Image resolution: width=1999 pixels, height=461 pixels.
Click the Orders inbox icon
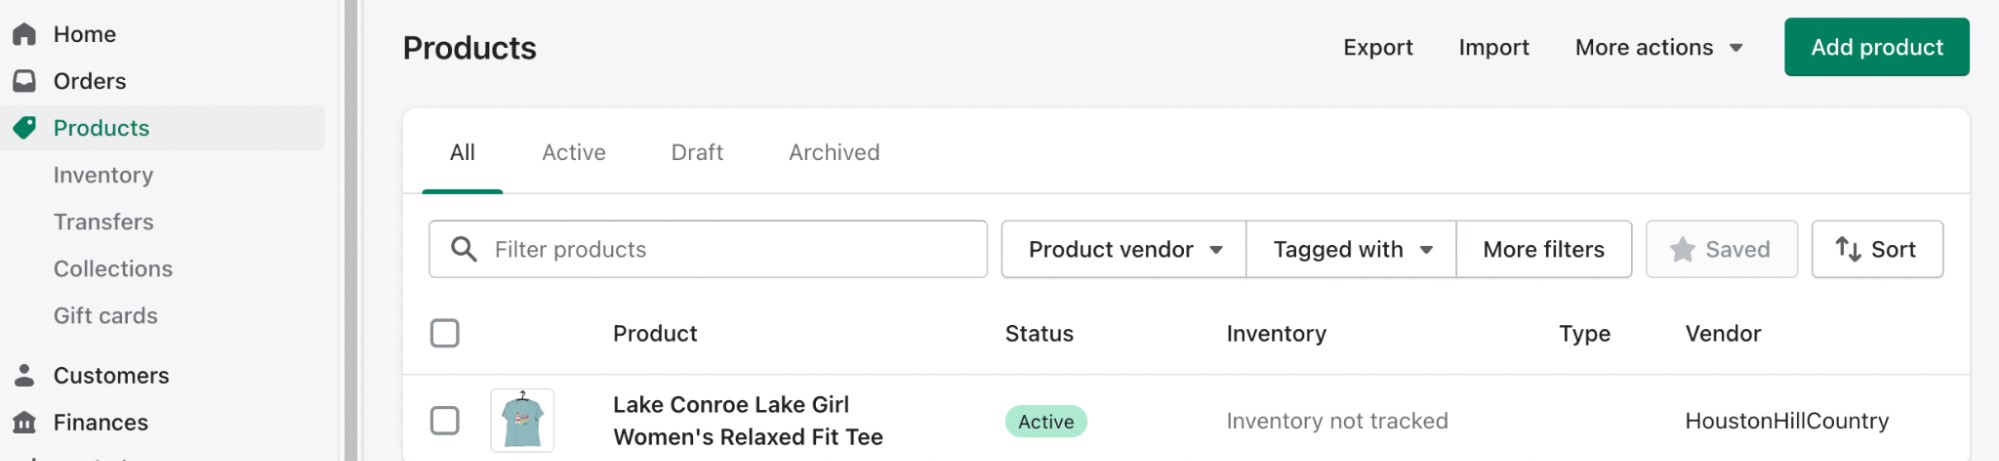(25, 81)
